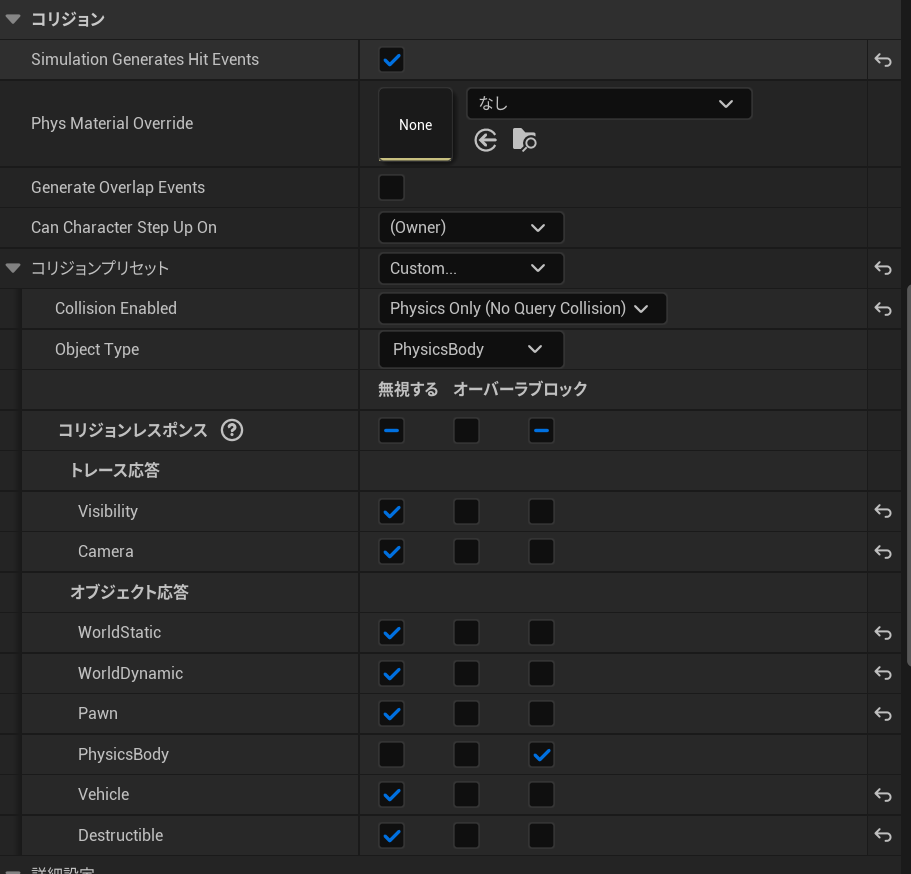911x874 pixels.
Task: Collapse the コリジョンプリセット group
Action: pos(13,268)
